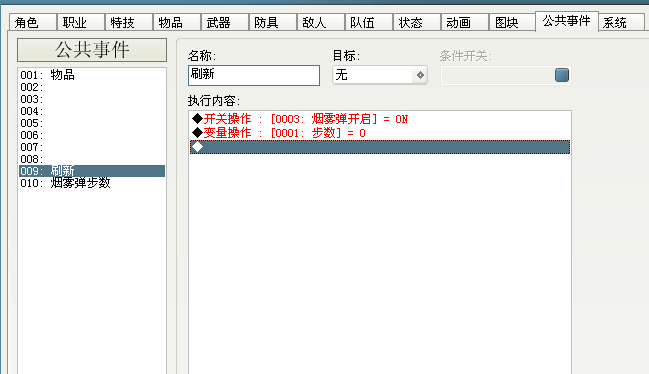Click the 名称 input field containing 刷新
Screen dimensions: 649x374
tap(254, 75)
